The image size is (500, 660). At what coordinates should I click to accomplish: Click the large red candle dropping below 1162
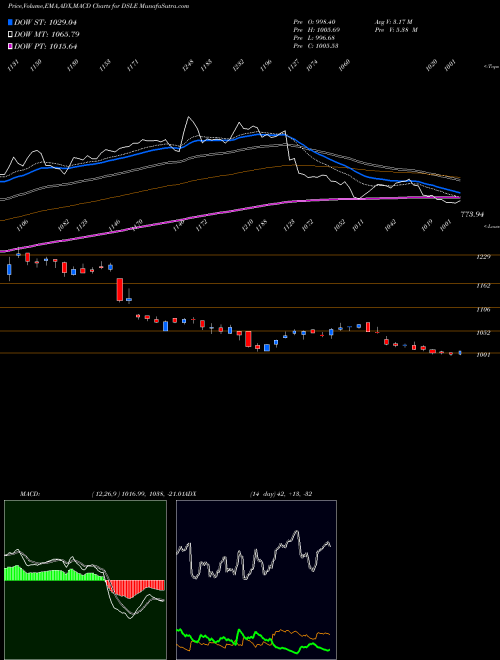coord(120,289)
